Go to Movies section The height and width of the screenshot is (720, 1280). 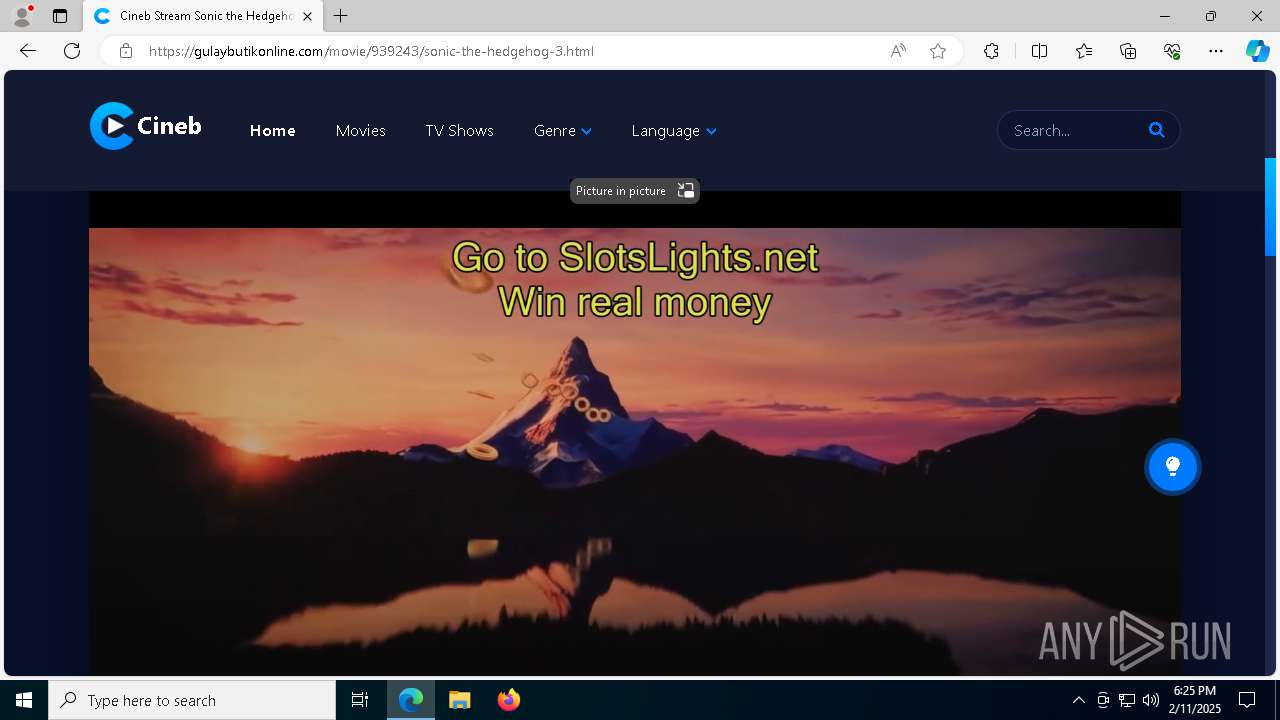pyautogui.click(x=360, y=131)
